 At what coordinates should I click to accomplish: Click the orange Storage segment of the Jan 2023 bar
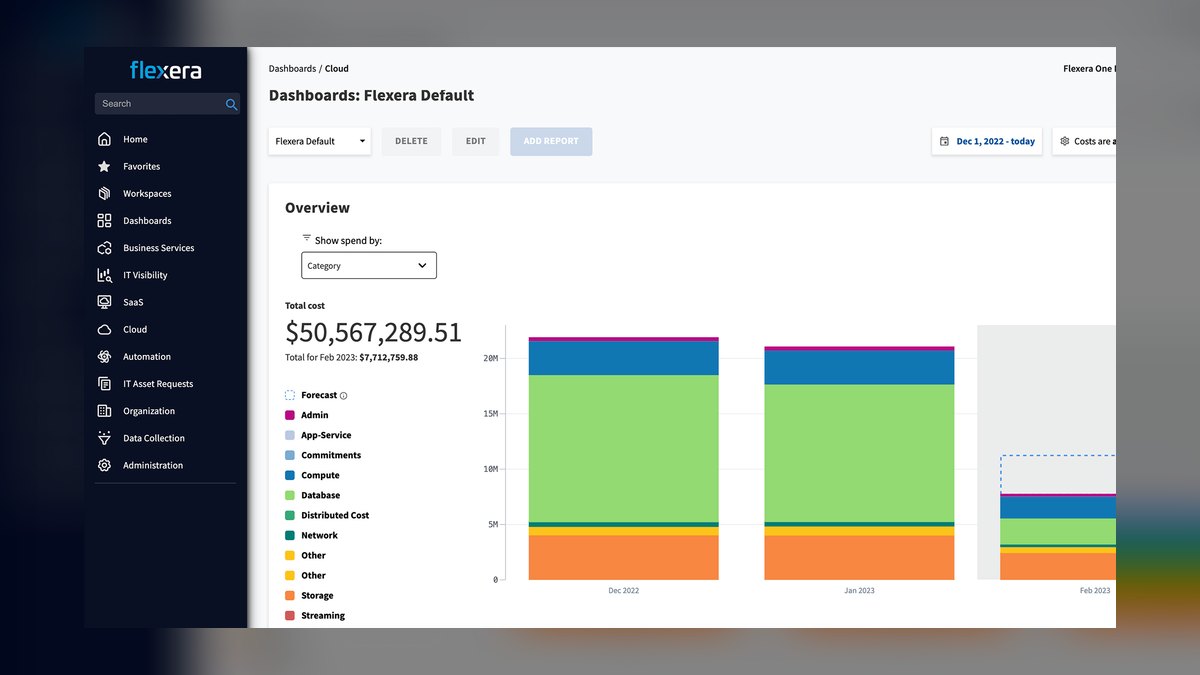tap(859, 558)
